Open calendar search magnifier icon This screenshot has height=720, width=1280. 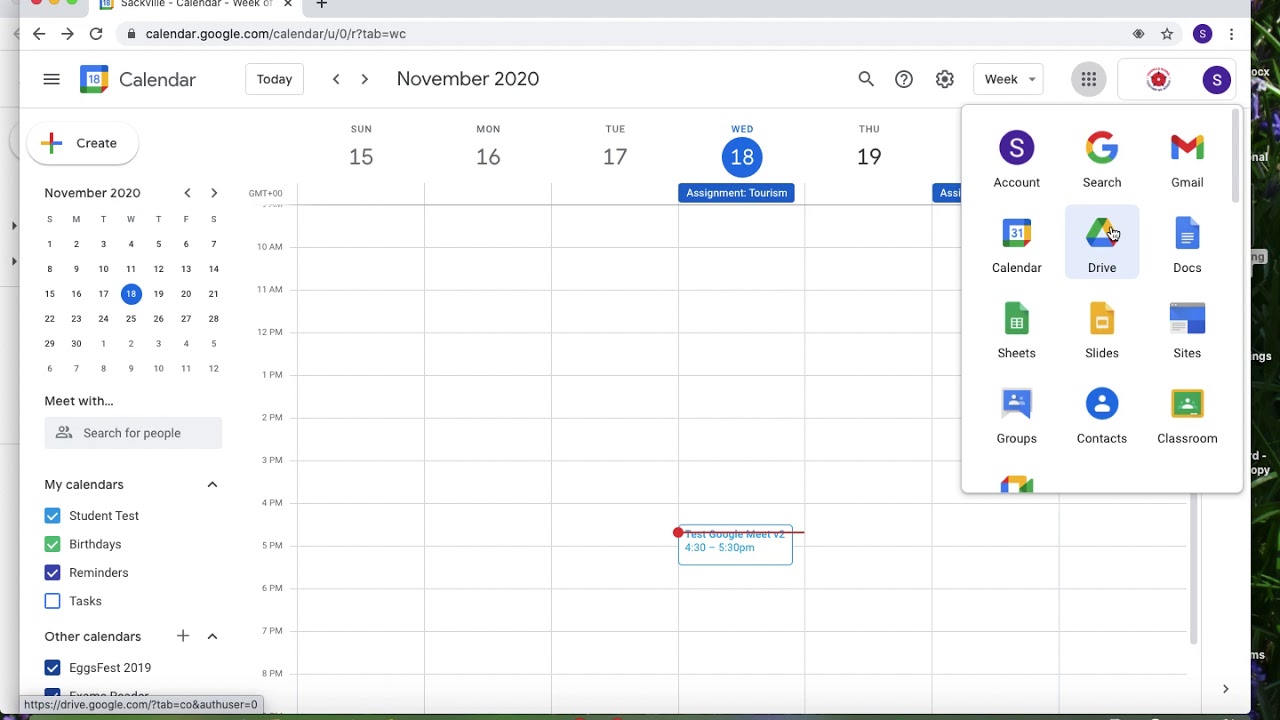click(x=866, y=79)
